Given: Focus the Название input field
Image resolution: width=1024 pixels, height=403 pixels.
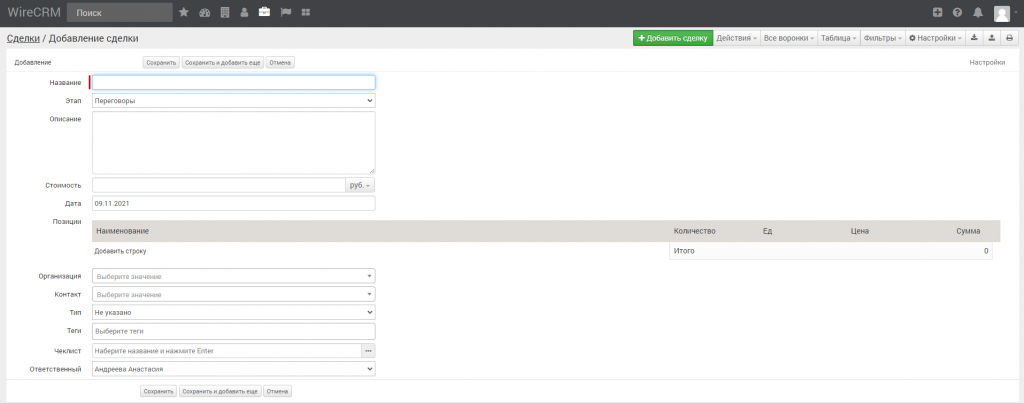Looking at the screenshot, I should coord(233,83).
